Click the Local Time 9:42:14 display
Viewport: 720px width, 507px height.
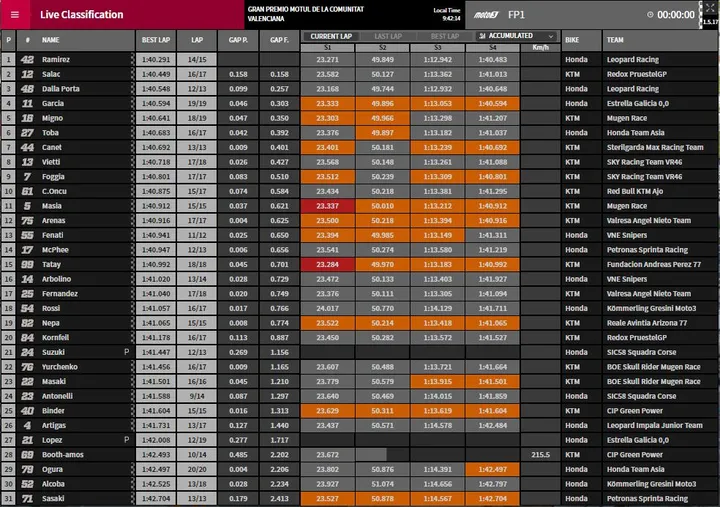(x=447, y=14)
